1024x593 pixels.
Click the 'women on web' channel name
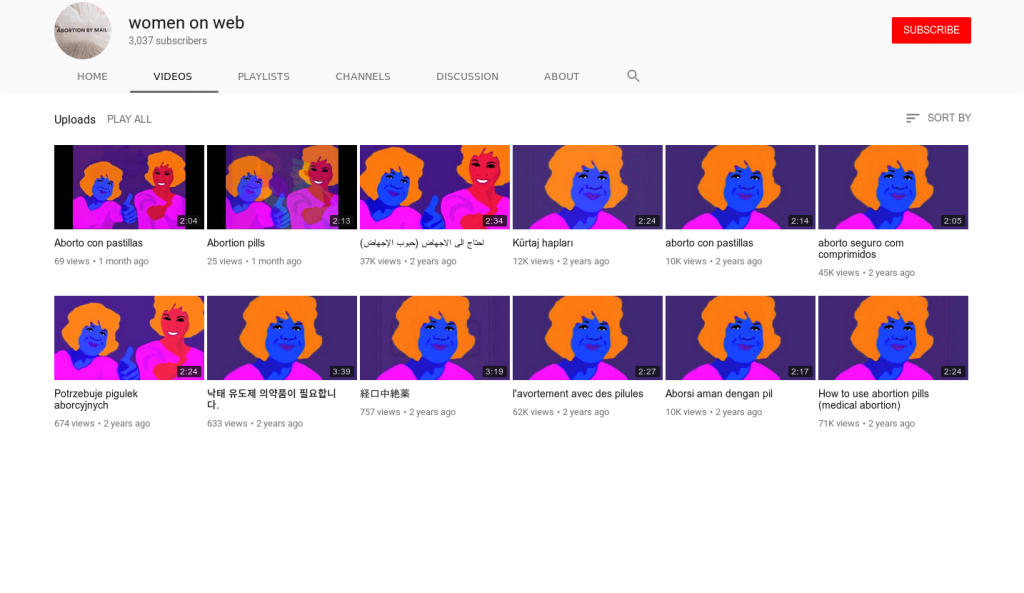tap(186, 22)
